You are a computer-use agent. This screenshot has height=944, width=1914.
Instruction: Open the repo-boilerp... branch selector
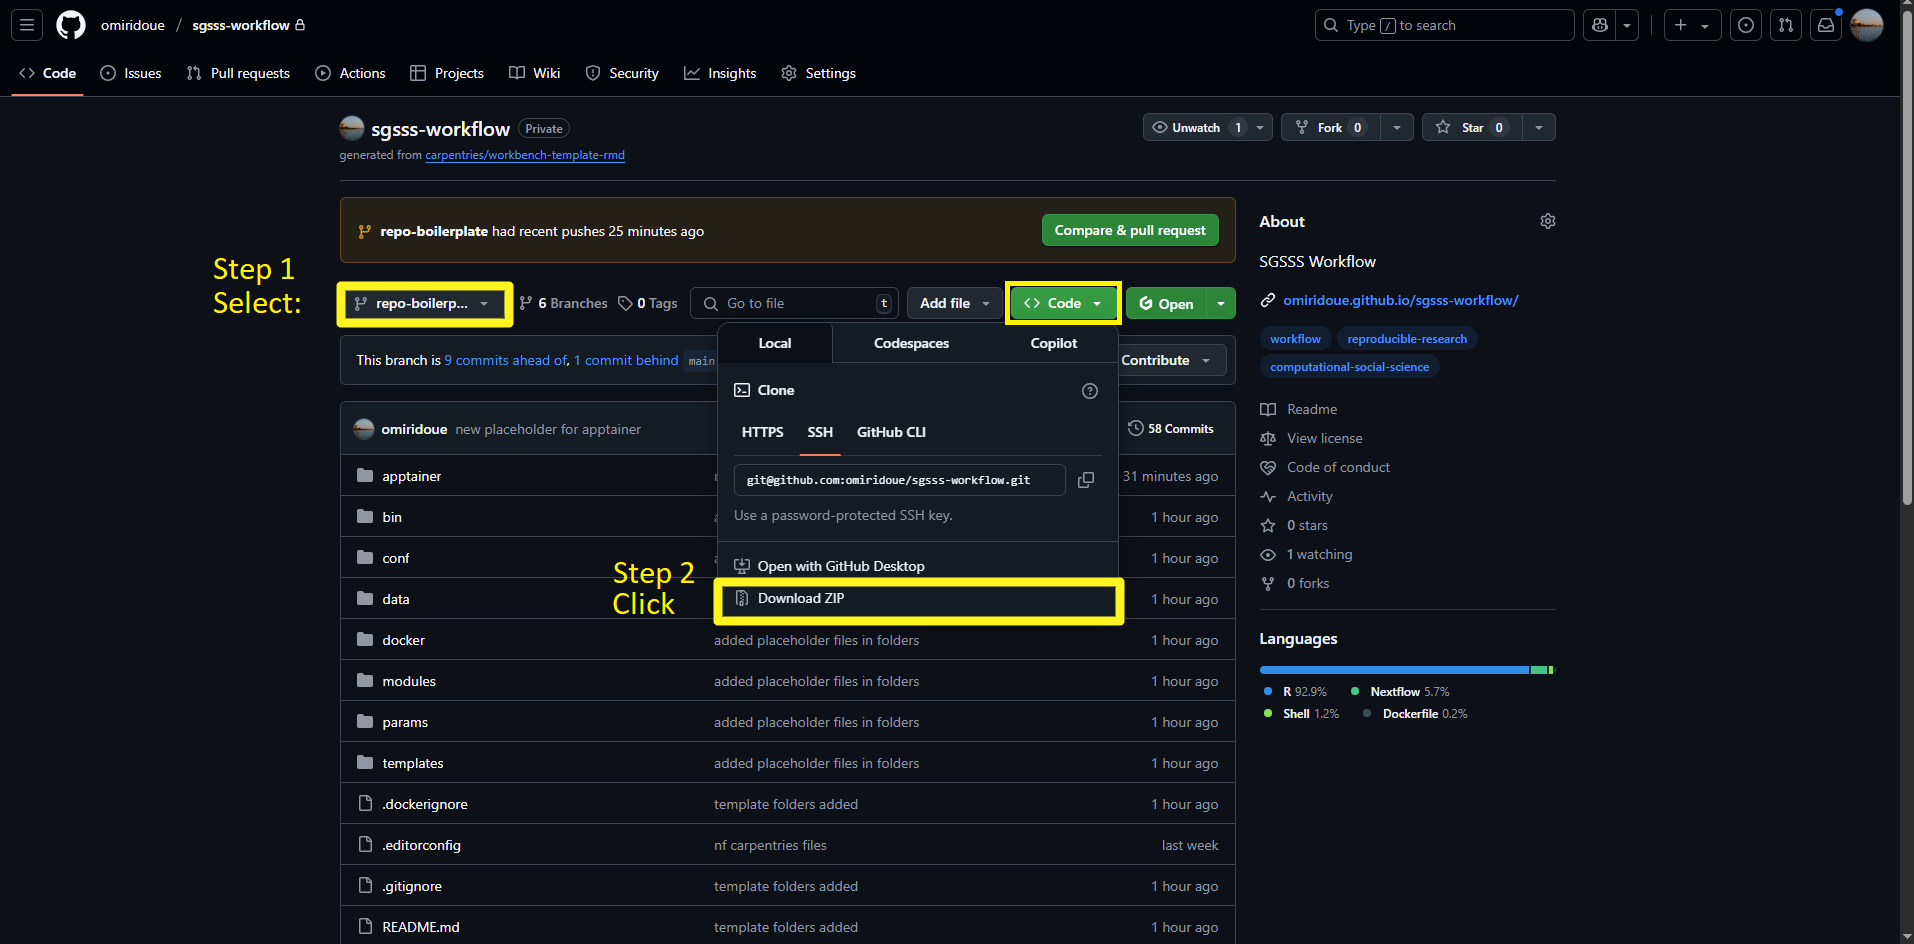[x=425, y=303]
